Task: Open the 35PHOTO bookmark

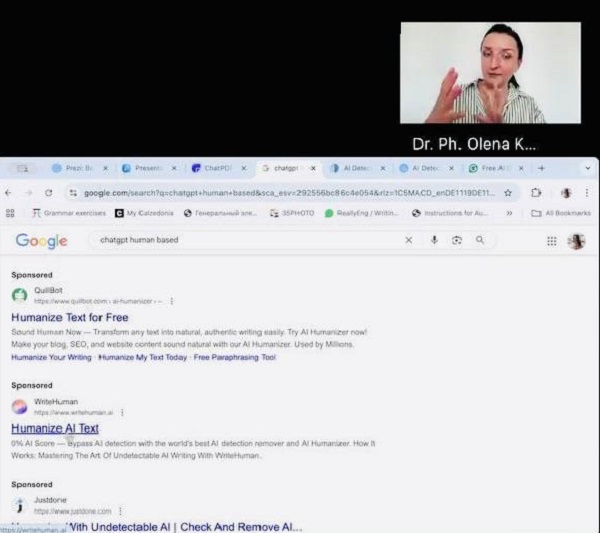Action: click(292, 213)
